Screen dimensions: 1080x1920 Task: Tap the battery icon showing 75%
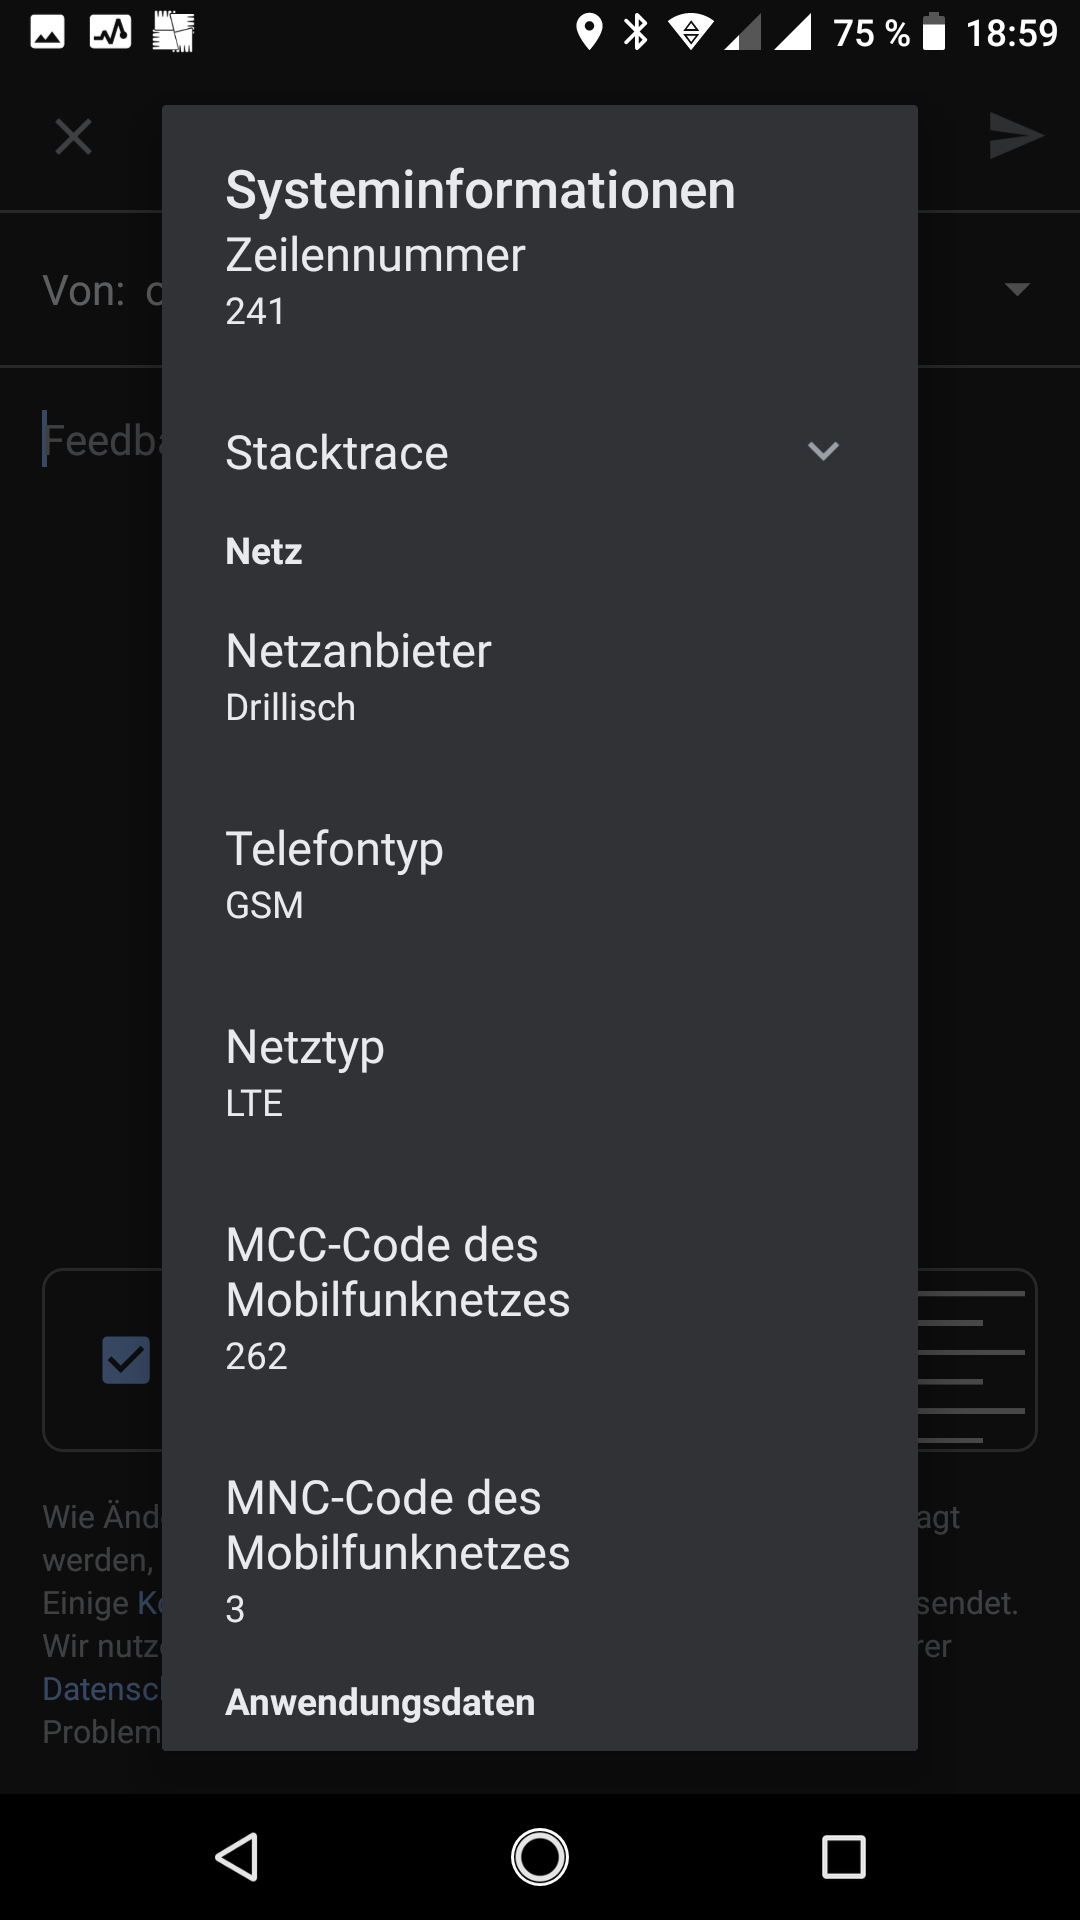(935, 32)
